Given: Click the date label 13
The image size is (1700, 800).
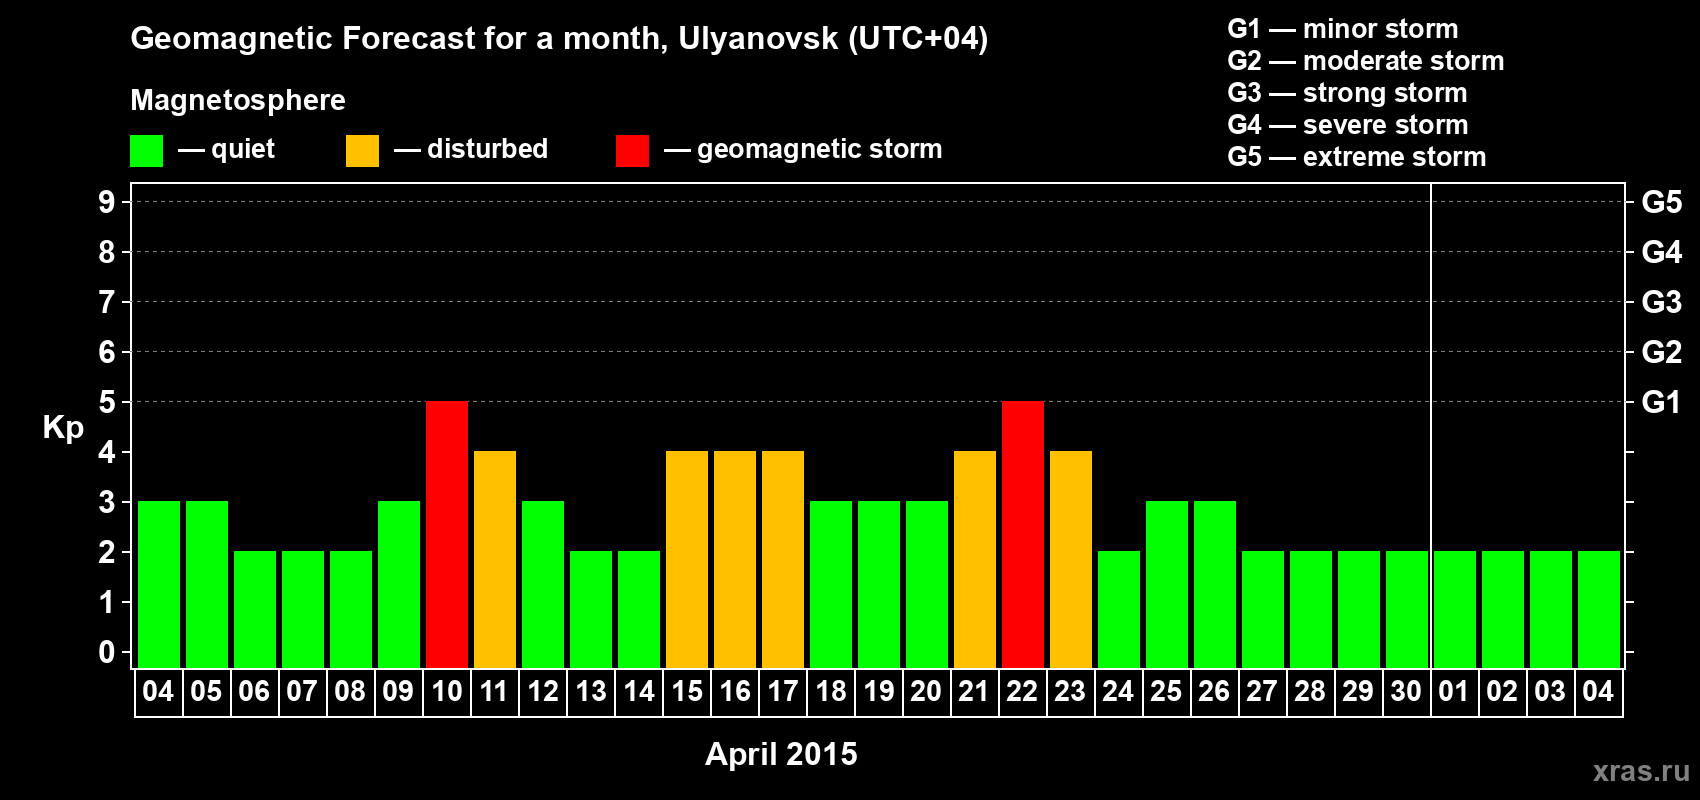Looking at the screenshot, I should [590, 692].
